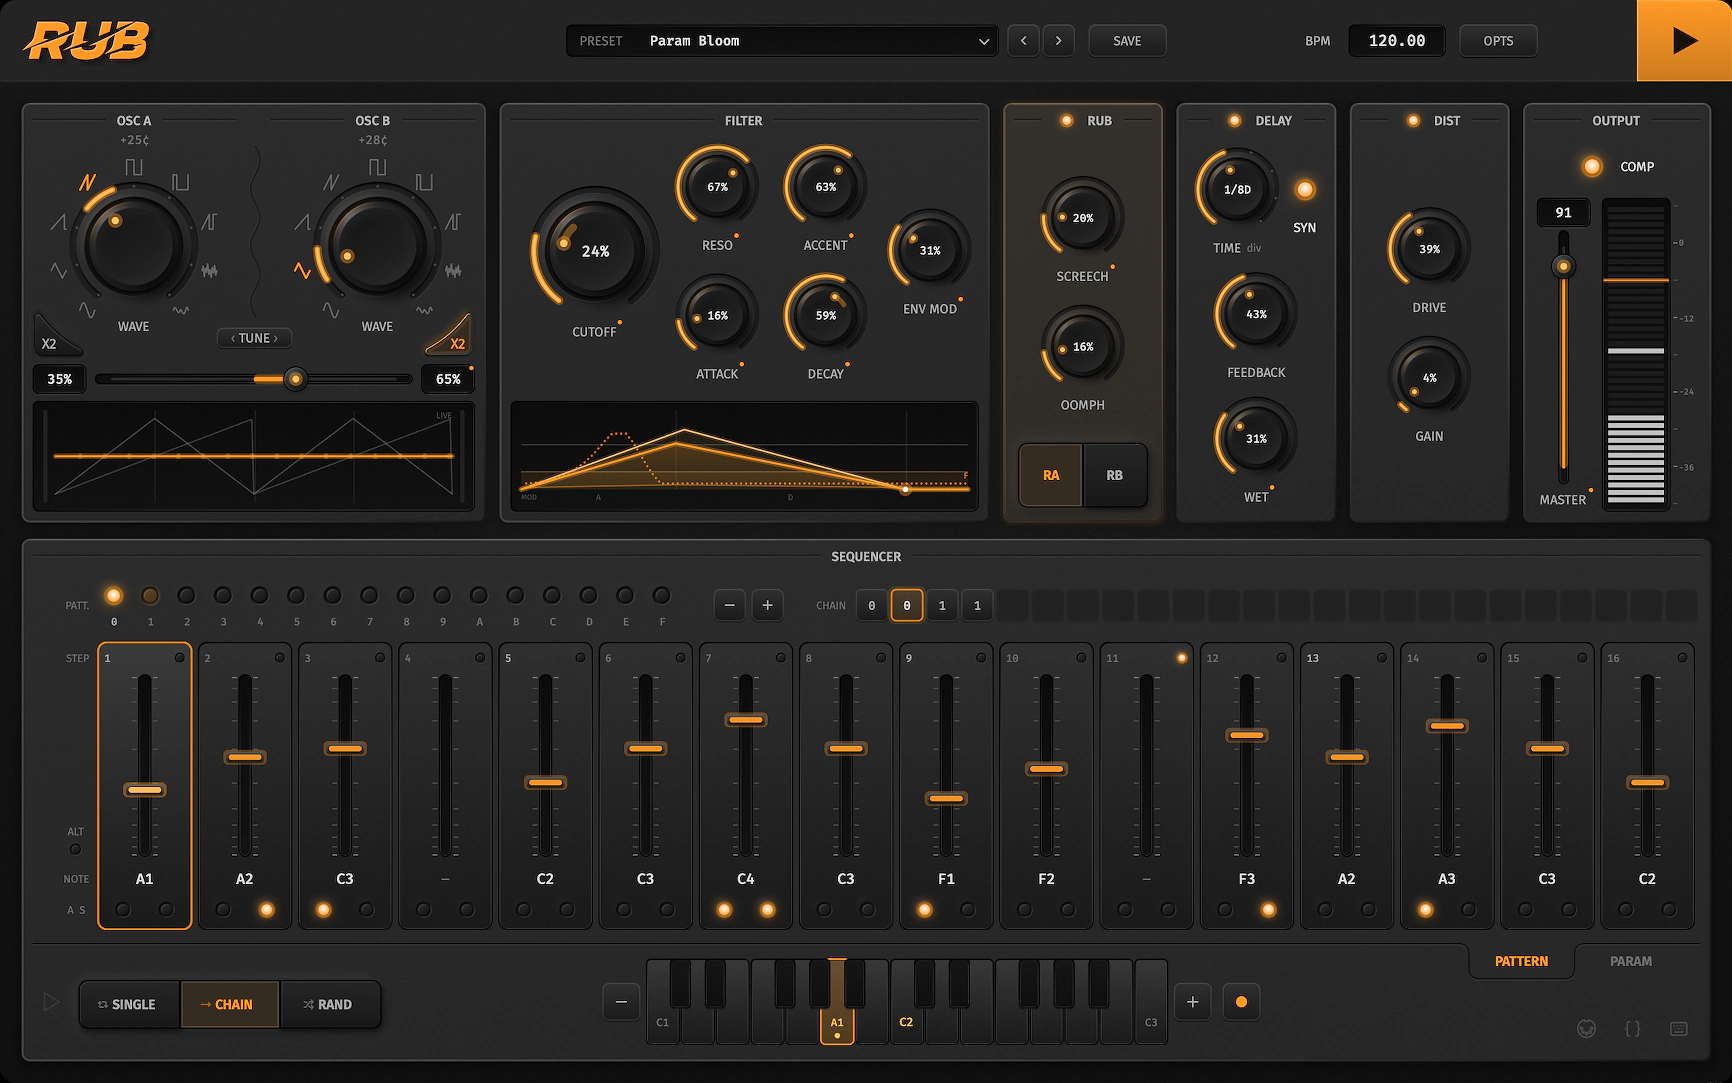The width and height of the screenshot is (1732, 1083).
Task: Select pattern F LED
Action: point(661,596)
